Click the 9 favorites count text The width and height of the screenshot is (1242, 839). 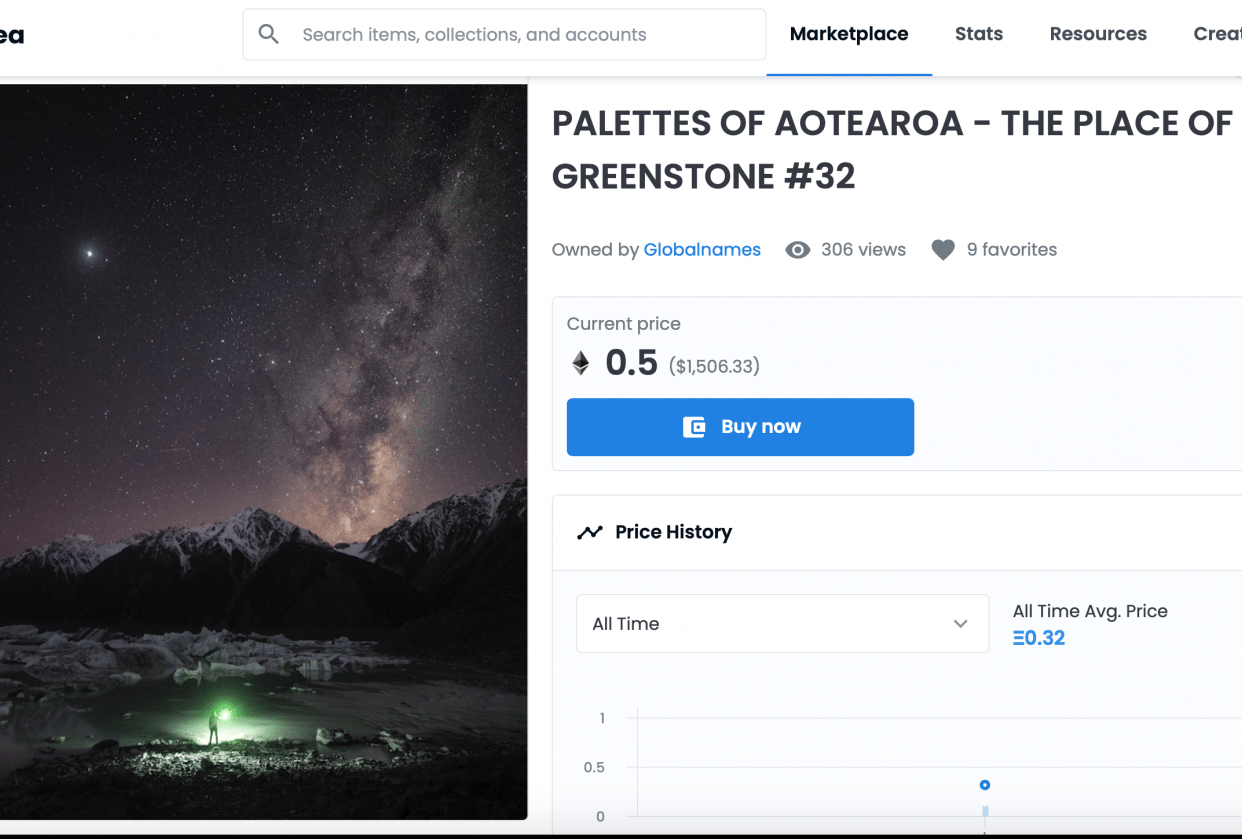point(1011,250)
